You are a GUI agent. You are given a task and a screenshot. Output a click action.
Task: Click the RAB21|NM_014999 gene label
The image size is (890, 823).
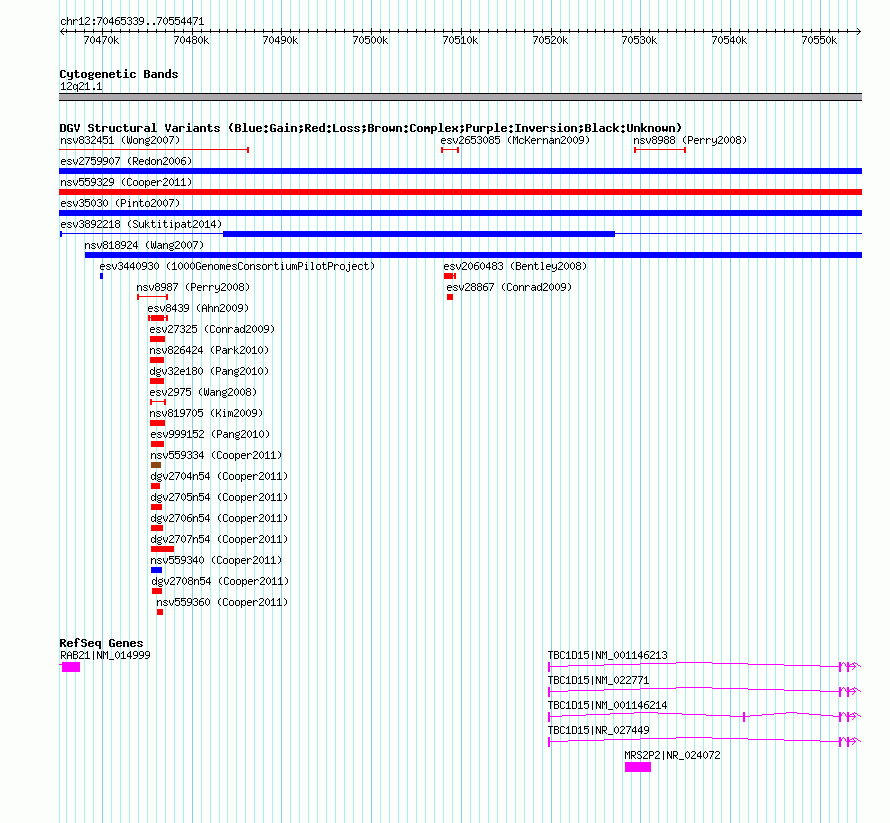105,655
